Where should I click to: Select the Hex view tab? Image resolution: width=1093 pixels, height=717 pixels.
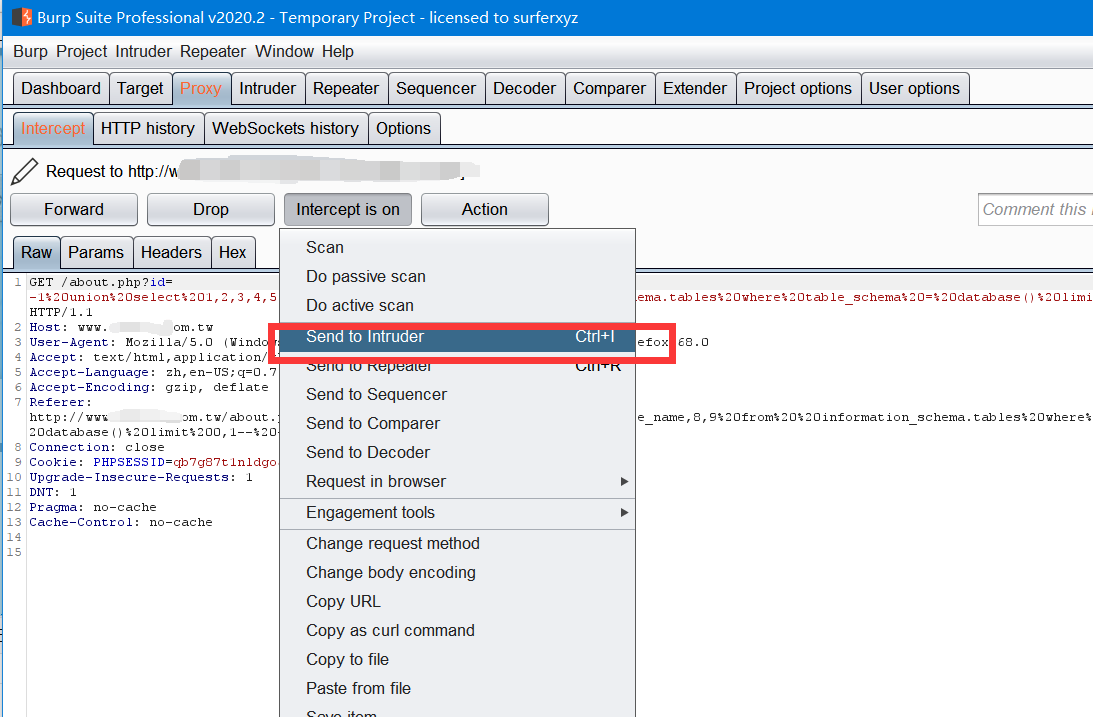(233, 252)
